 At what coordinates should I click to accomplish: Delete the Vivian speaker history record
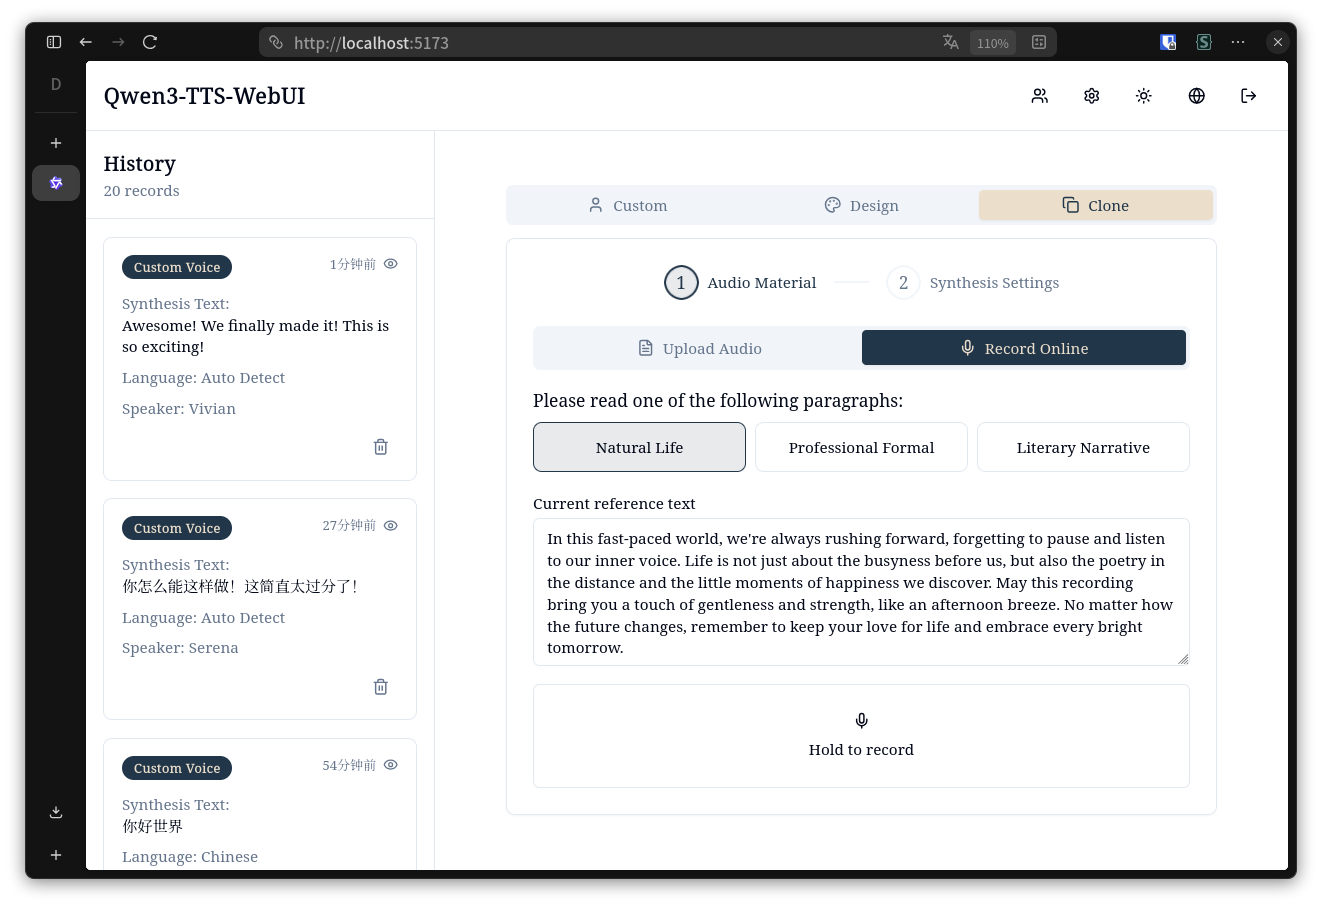coord(380,447)
